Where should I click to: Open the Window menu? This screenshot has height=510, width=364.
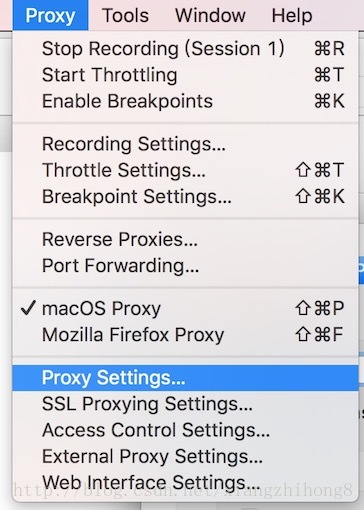point(210,15)
